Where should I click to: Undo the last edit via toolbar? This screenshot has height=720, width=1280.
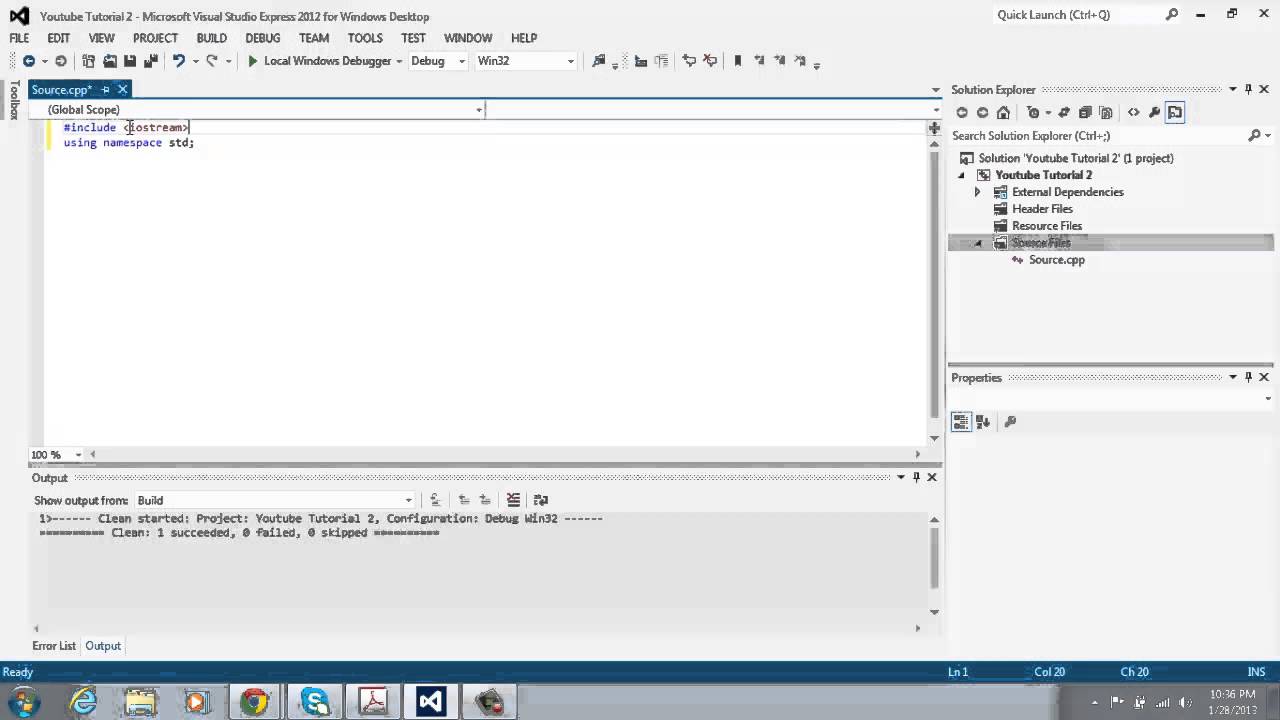179,61
